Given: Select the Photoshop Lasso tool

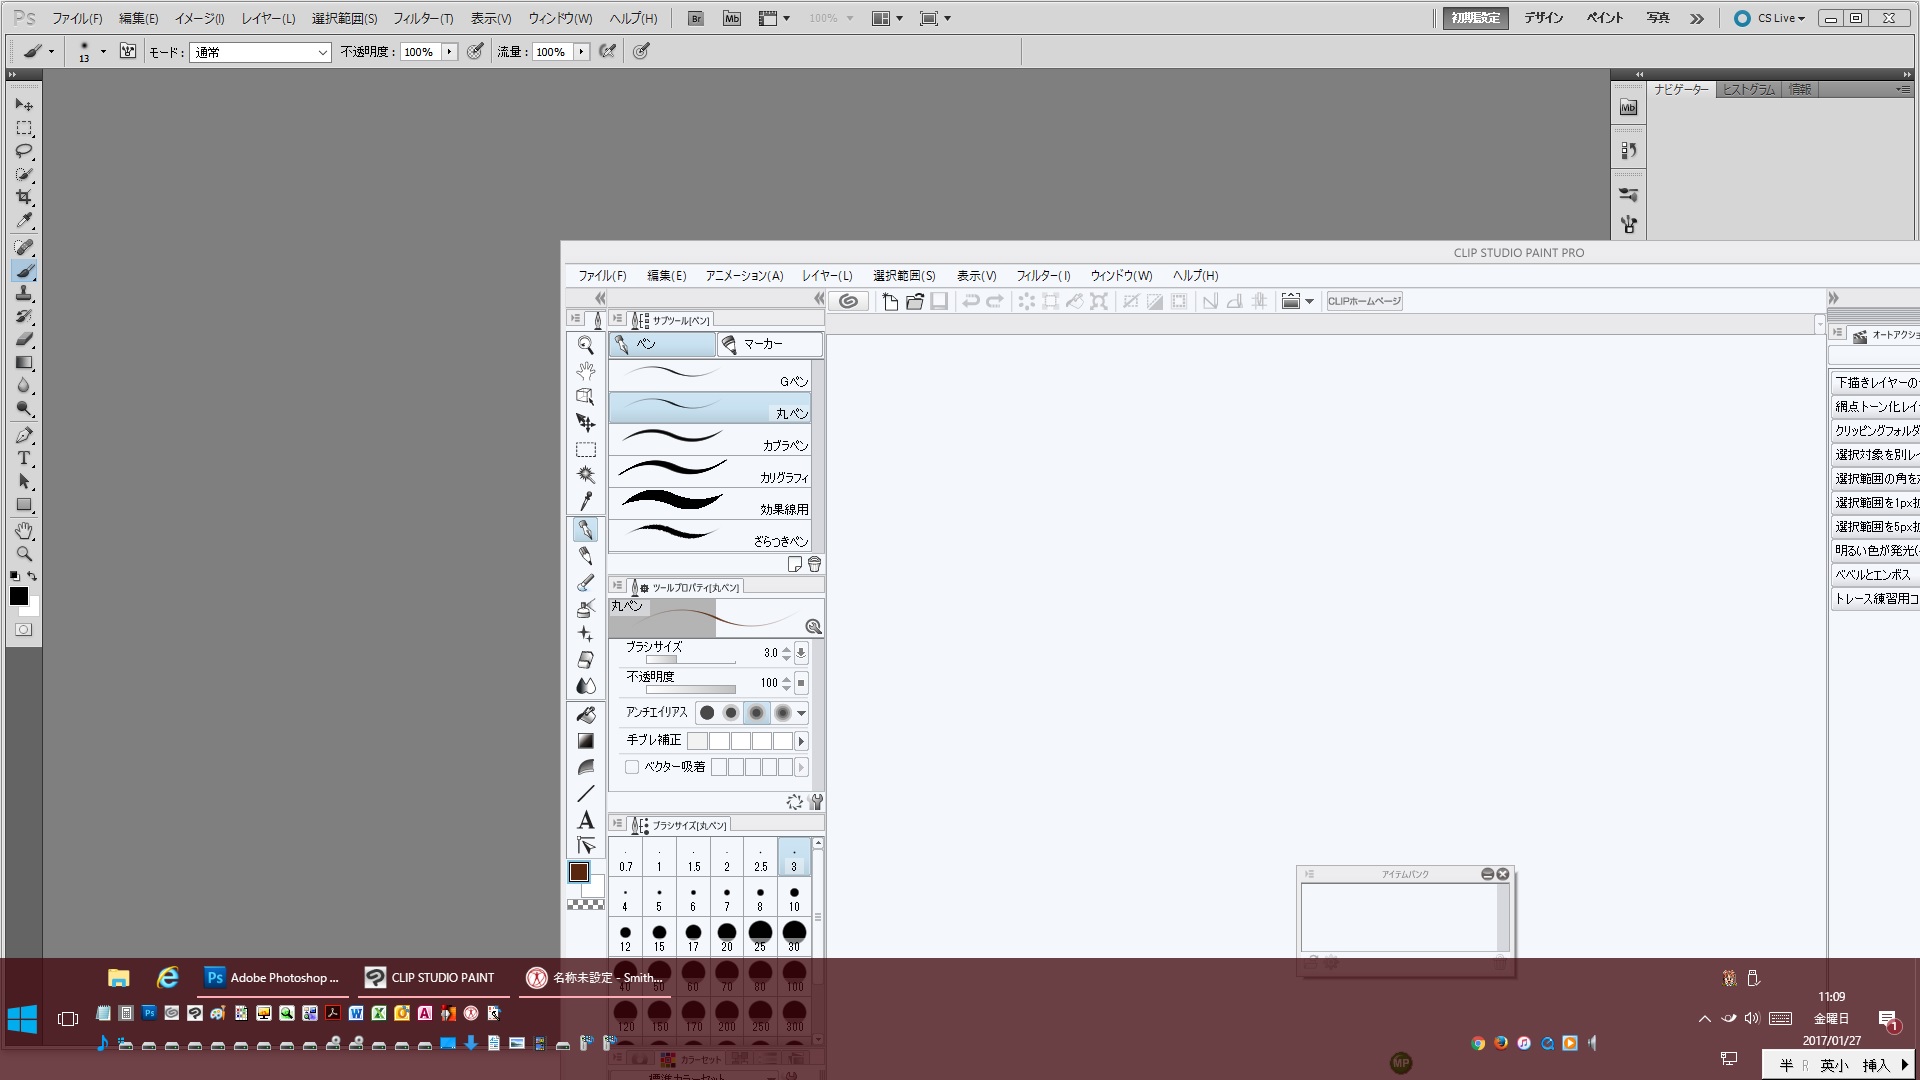Looking at the screenshot, I should pyautogui.click(x=24, y=151).
